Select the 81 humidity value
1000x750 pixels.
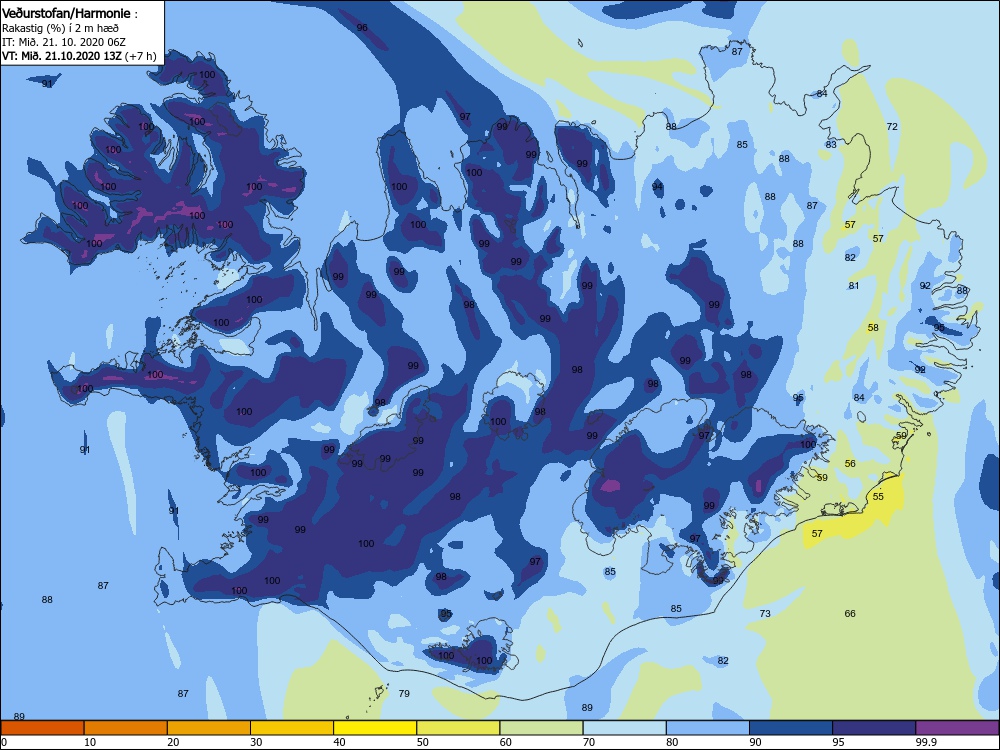[x=854, y=286]
